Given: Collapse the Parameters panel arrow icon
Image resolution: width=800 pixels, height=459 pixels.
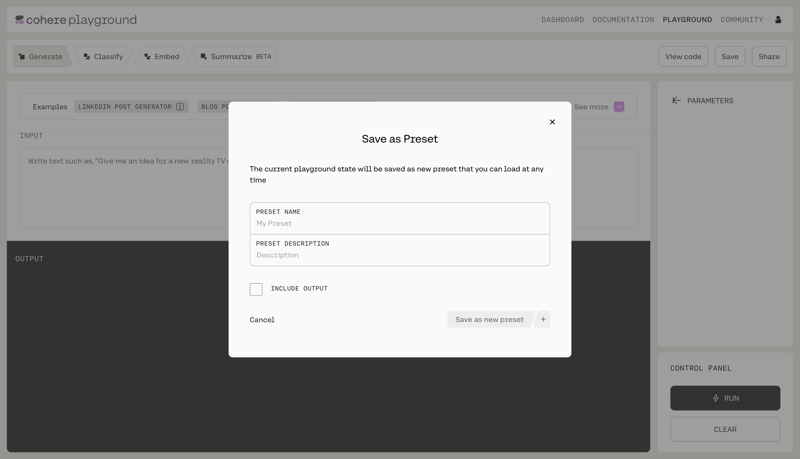Looking at the screenshot, I should click(676, 100).
